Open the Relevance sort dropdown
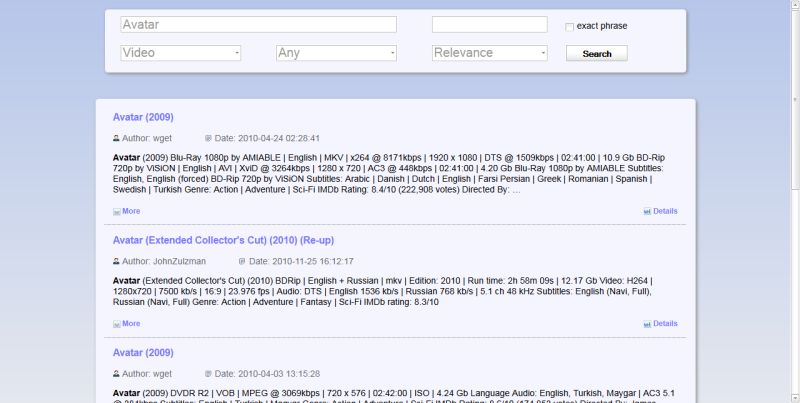The height and width of the screenshot is (403, 800). (489, 53)
